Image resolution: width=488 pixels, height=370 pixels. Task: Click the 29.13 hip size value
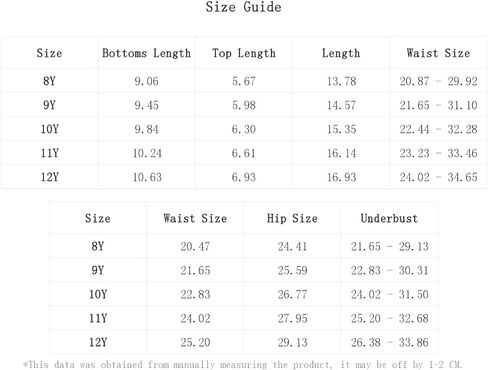click(x=292, y=342)
